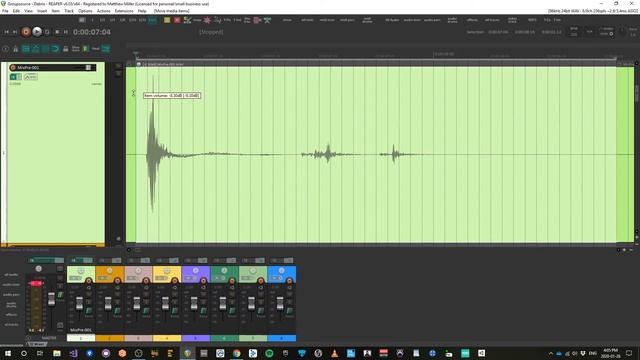Open Google Chrome from the taskbar

(x=236, y=353)
